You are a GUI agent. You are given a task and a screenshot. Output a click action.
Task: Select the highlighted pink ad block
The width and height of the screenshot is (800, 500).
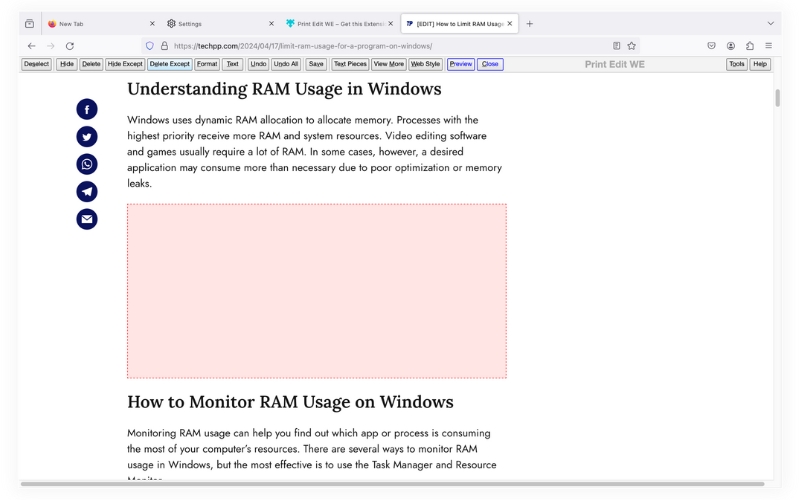317,291
